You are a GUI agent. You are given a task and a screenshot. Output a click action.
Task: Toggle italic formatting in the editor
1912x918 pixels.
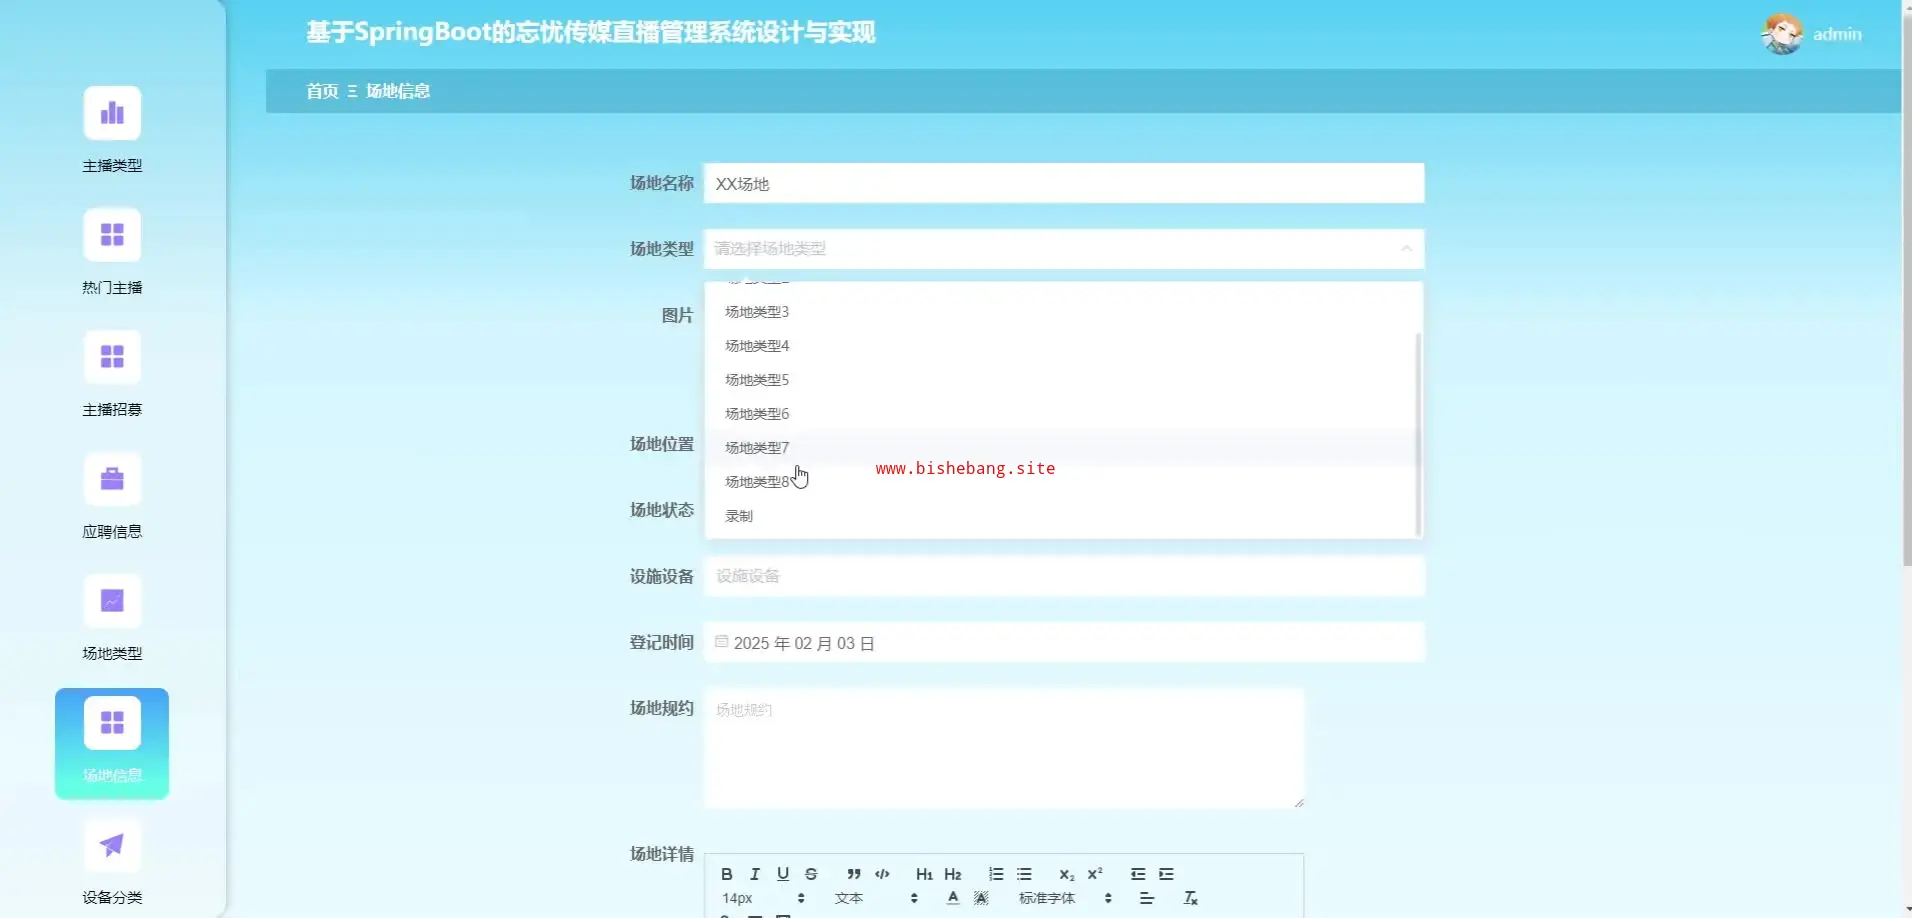click(x=755, y=874)
